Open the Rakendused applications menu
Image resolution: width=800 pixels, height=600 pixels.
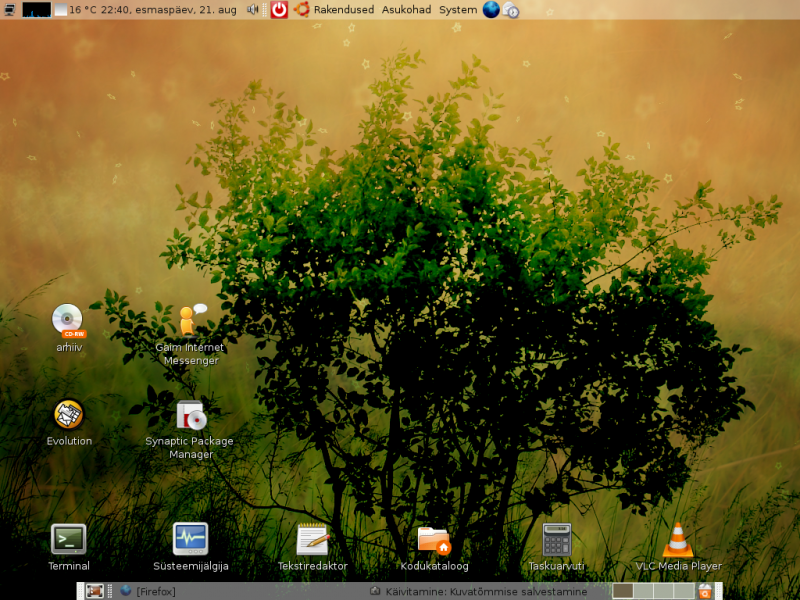[344, 10]
